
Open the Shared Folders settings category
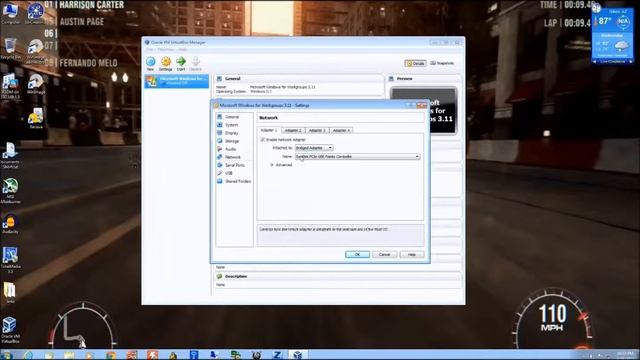pos(238,181)
